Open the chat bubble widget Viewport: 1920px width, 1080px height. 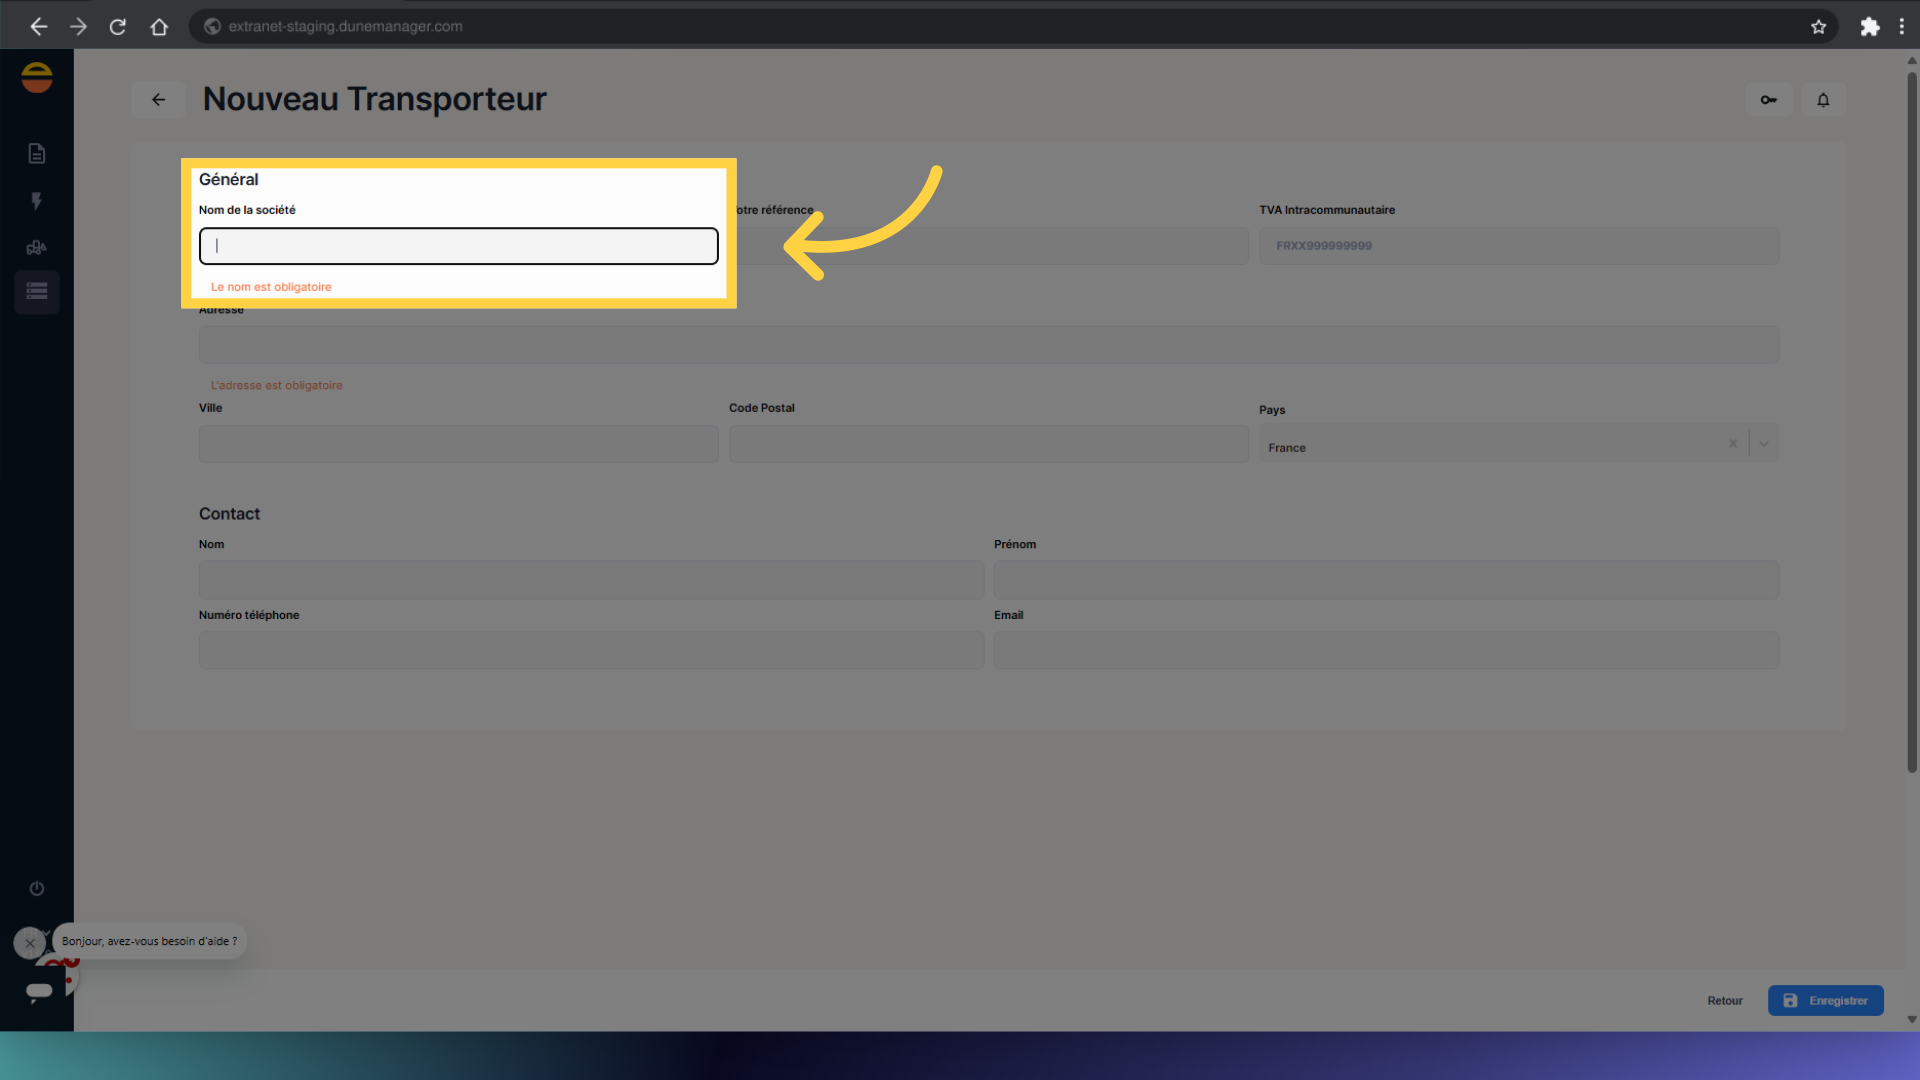[x=40, y=990]
